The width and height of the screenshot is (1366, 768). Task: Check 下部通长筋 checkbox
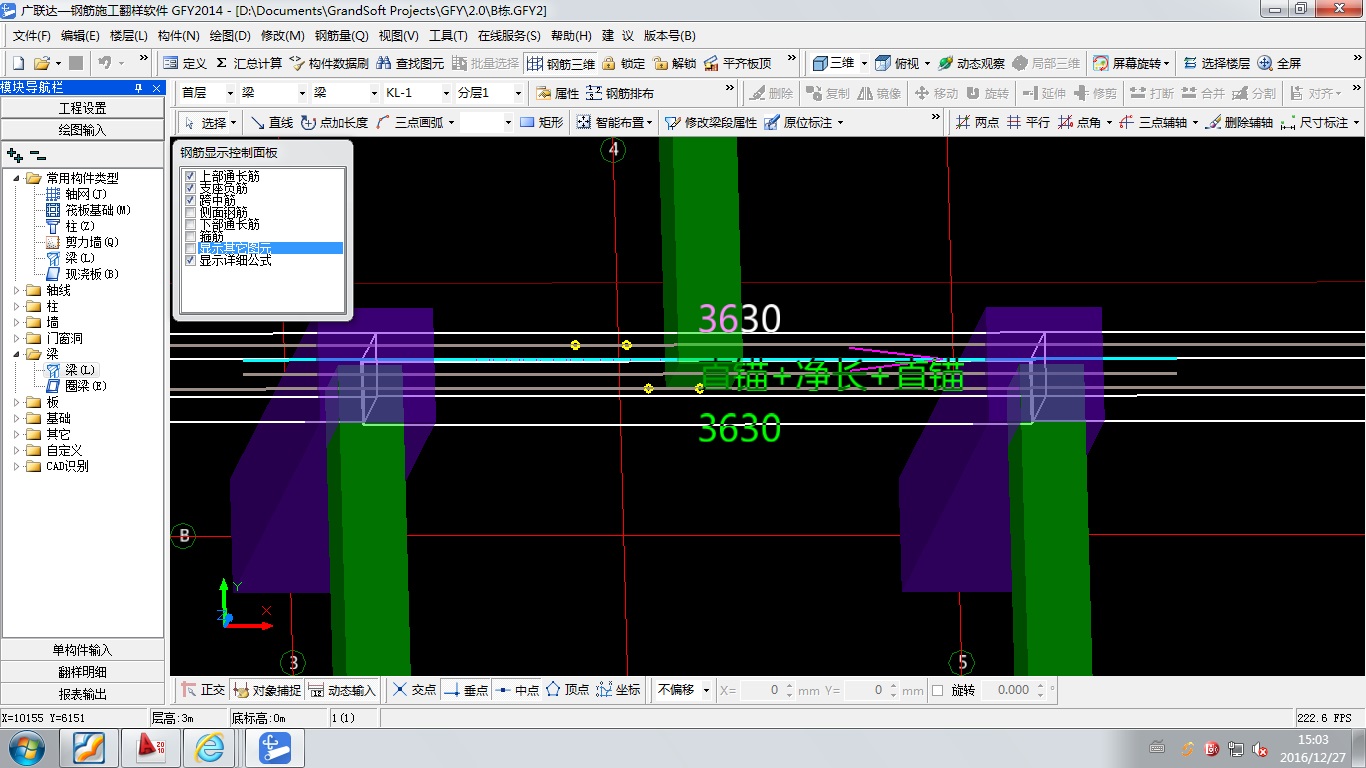[x=190, y=224]
